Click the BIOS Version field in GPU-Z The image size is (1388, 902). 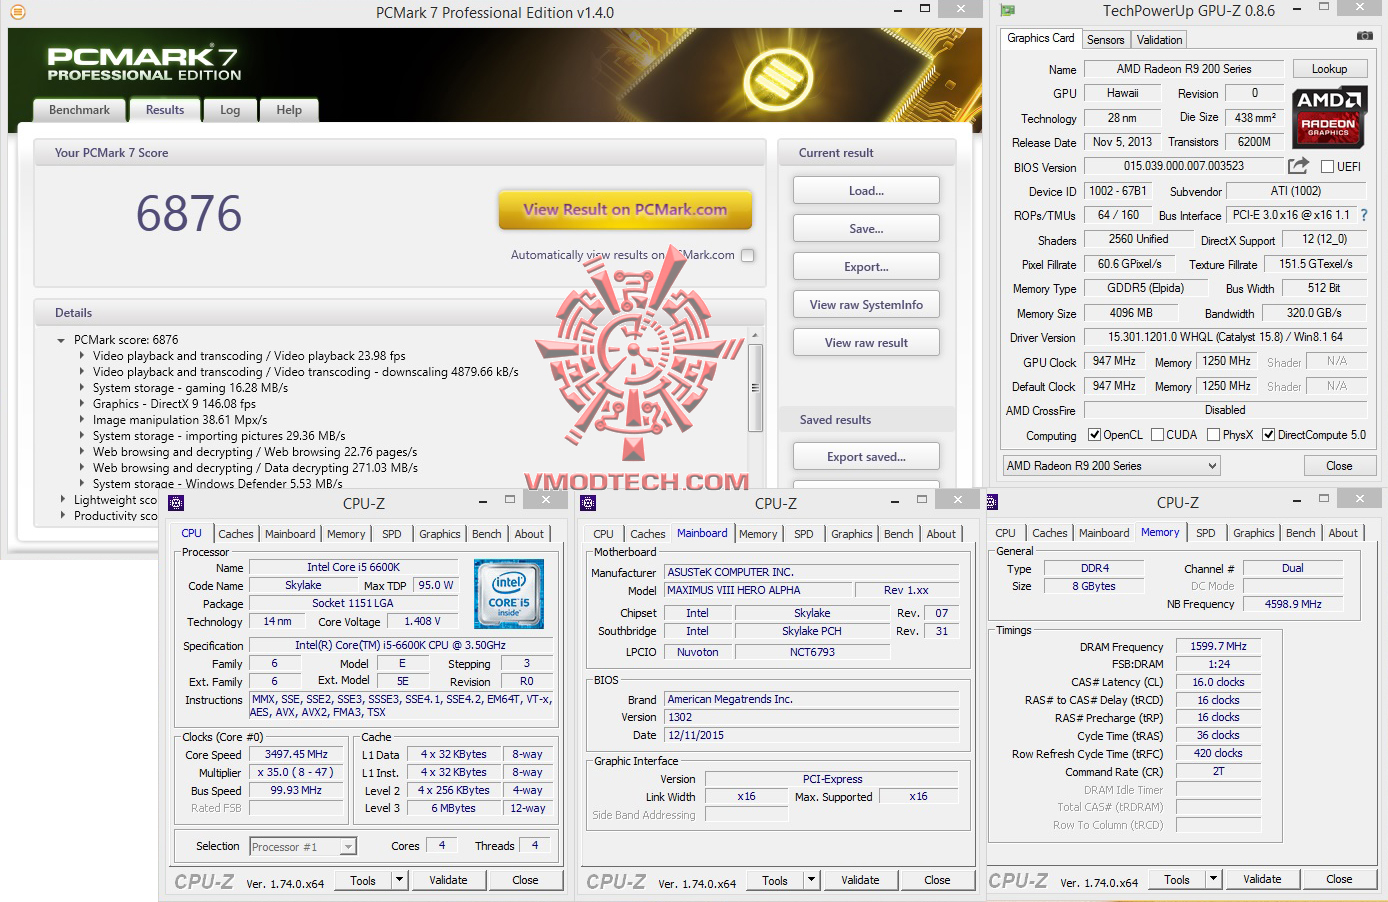tap(1183, 166)
